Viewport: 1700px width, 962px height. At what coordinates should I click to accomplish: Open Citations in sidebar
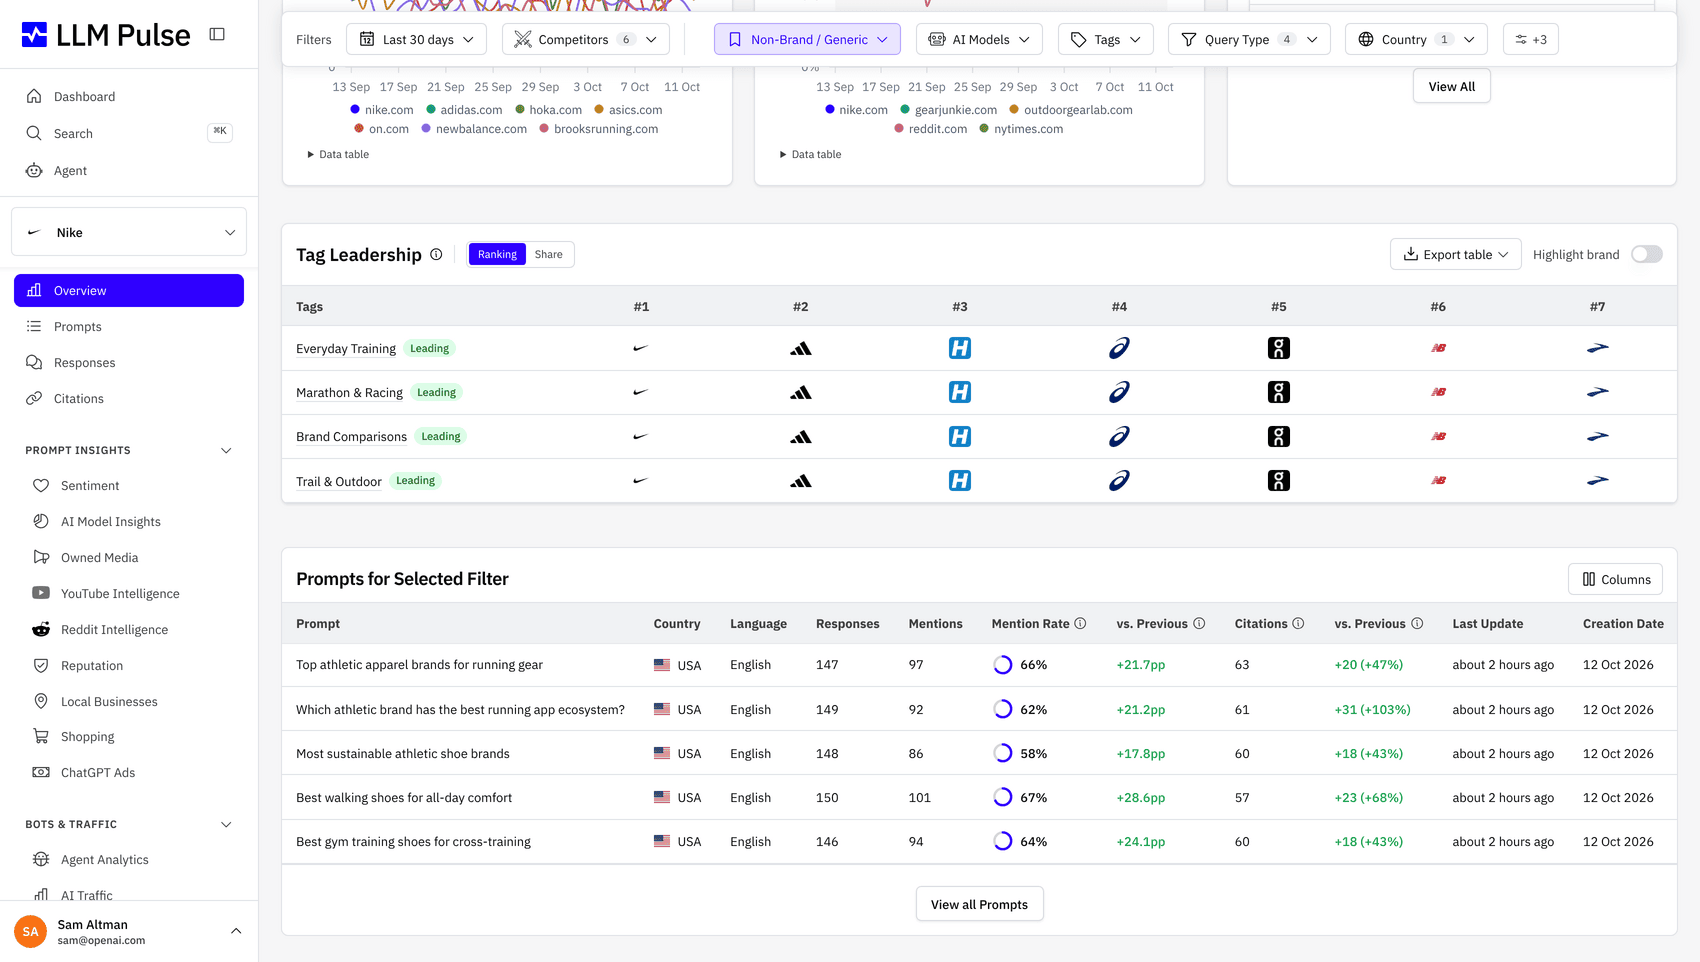(x=129, y=399)
